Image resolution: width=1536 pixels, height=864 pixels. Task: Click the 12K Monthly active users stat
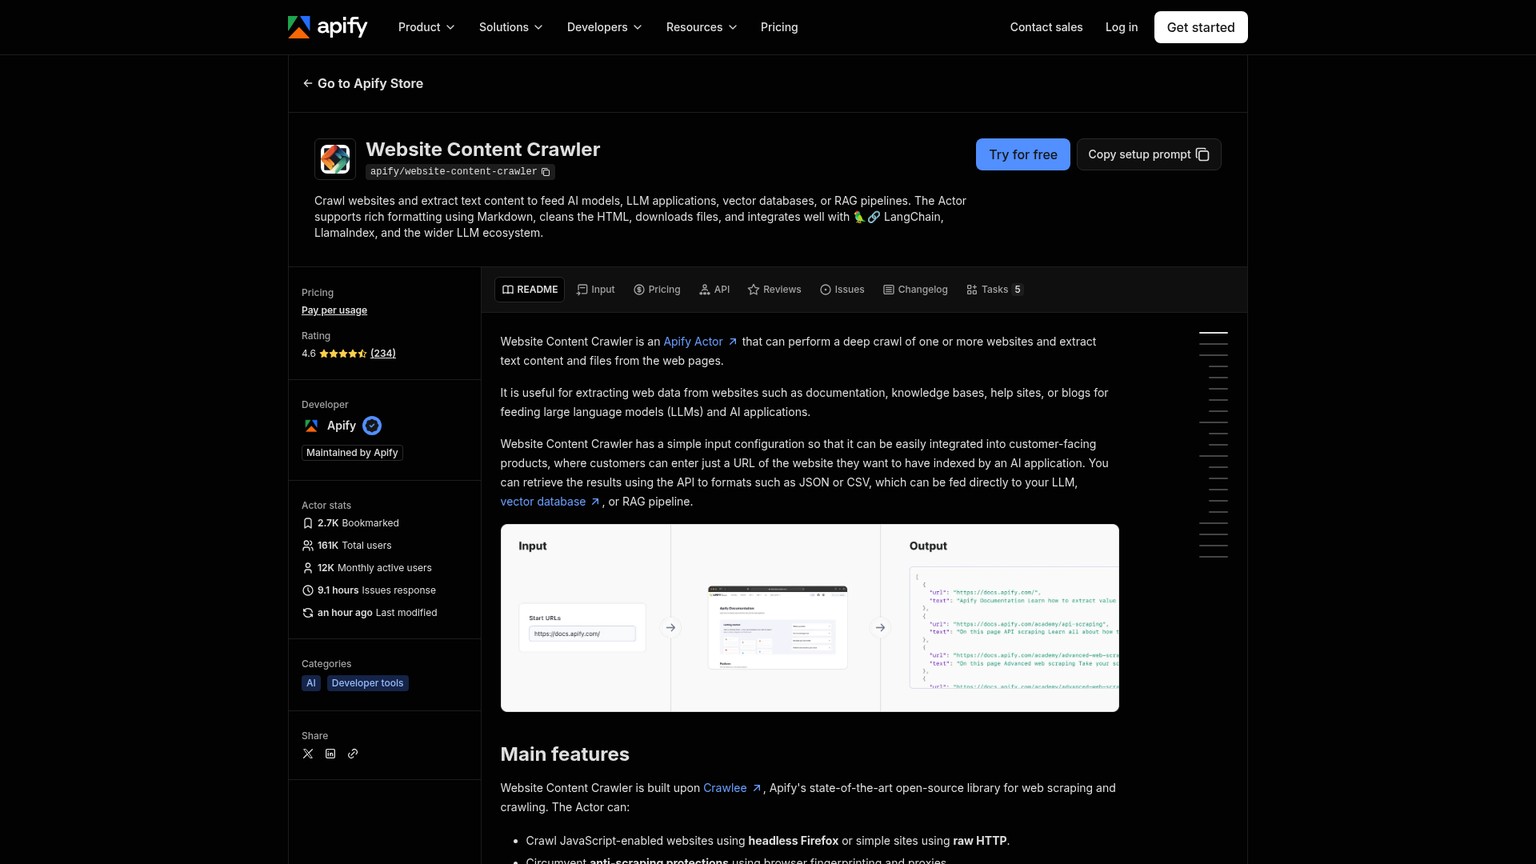click(x=367, y=568)
